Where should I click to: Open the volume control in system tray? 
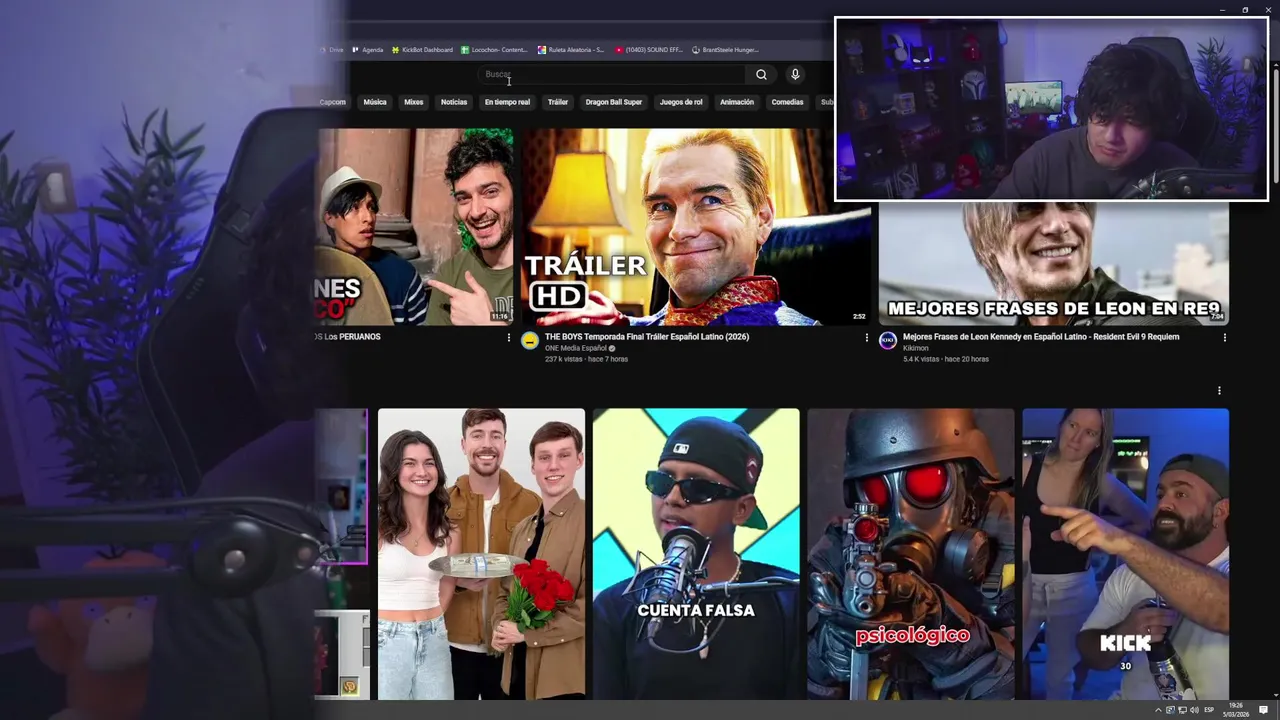[1193, 710]
